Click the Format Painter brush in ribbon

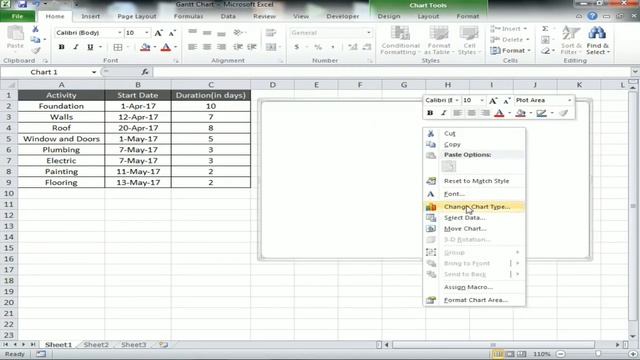[x=36, y=50]
